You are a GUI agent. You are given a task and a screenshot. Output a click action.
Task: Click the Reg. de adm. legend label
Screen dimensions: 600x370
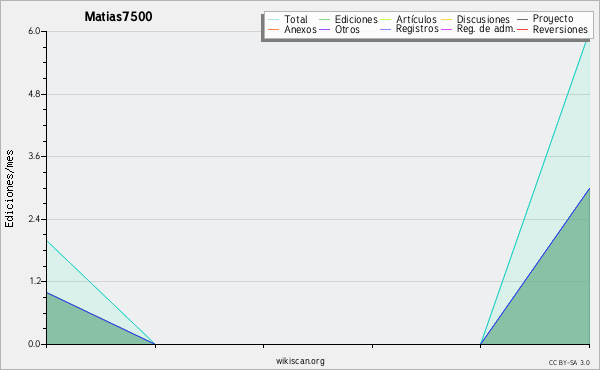486,29
